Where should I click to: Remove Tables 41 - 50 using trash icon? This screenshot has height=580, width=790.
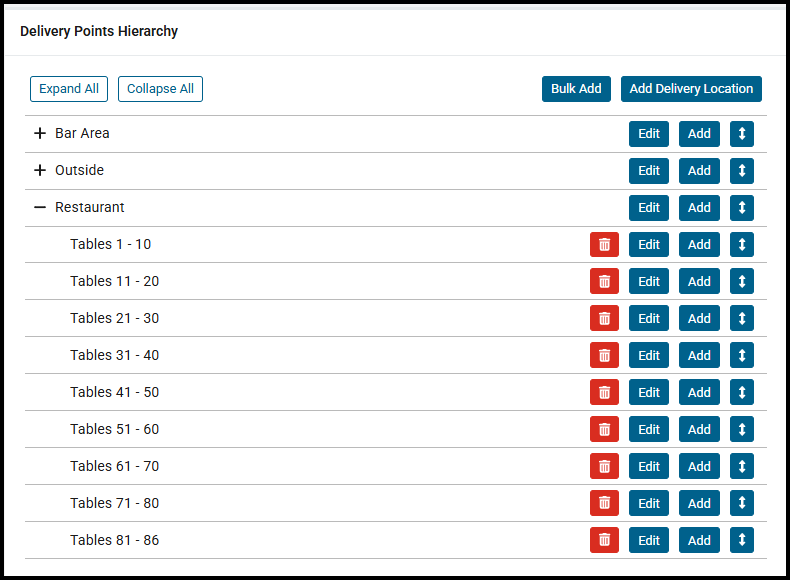click(604, 393)
